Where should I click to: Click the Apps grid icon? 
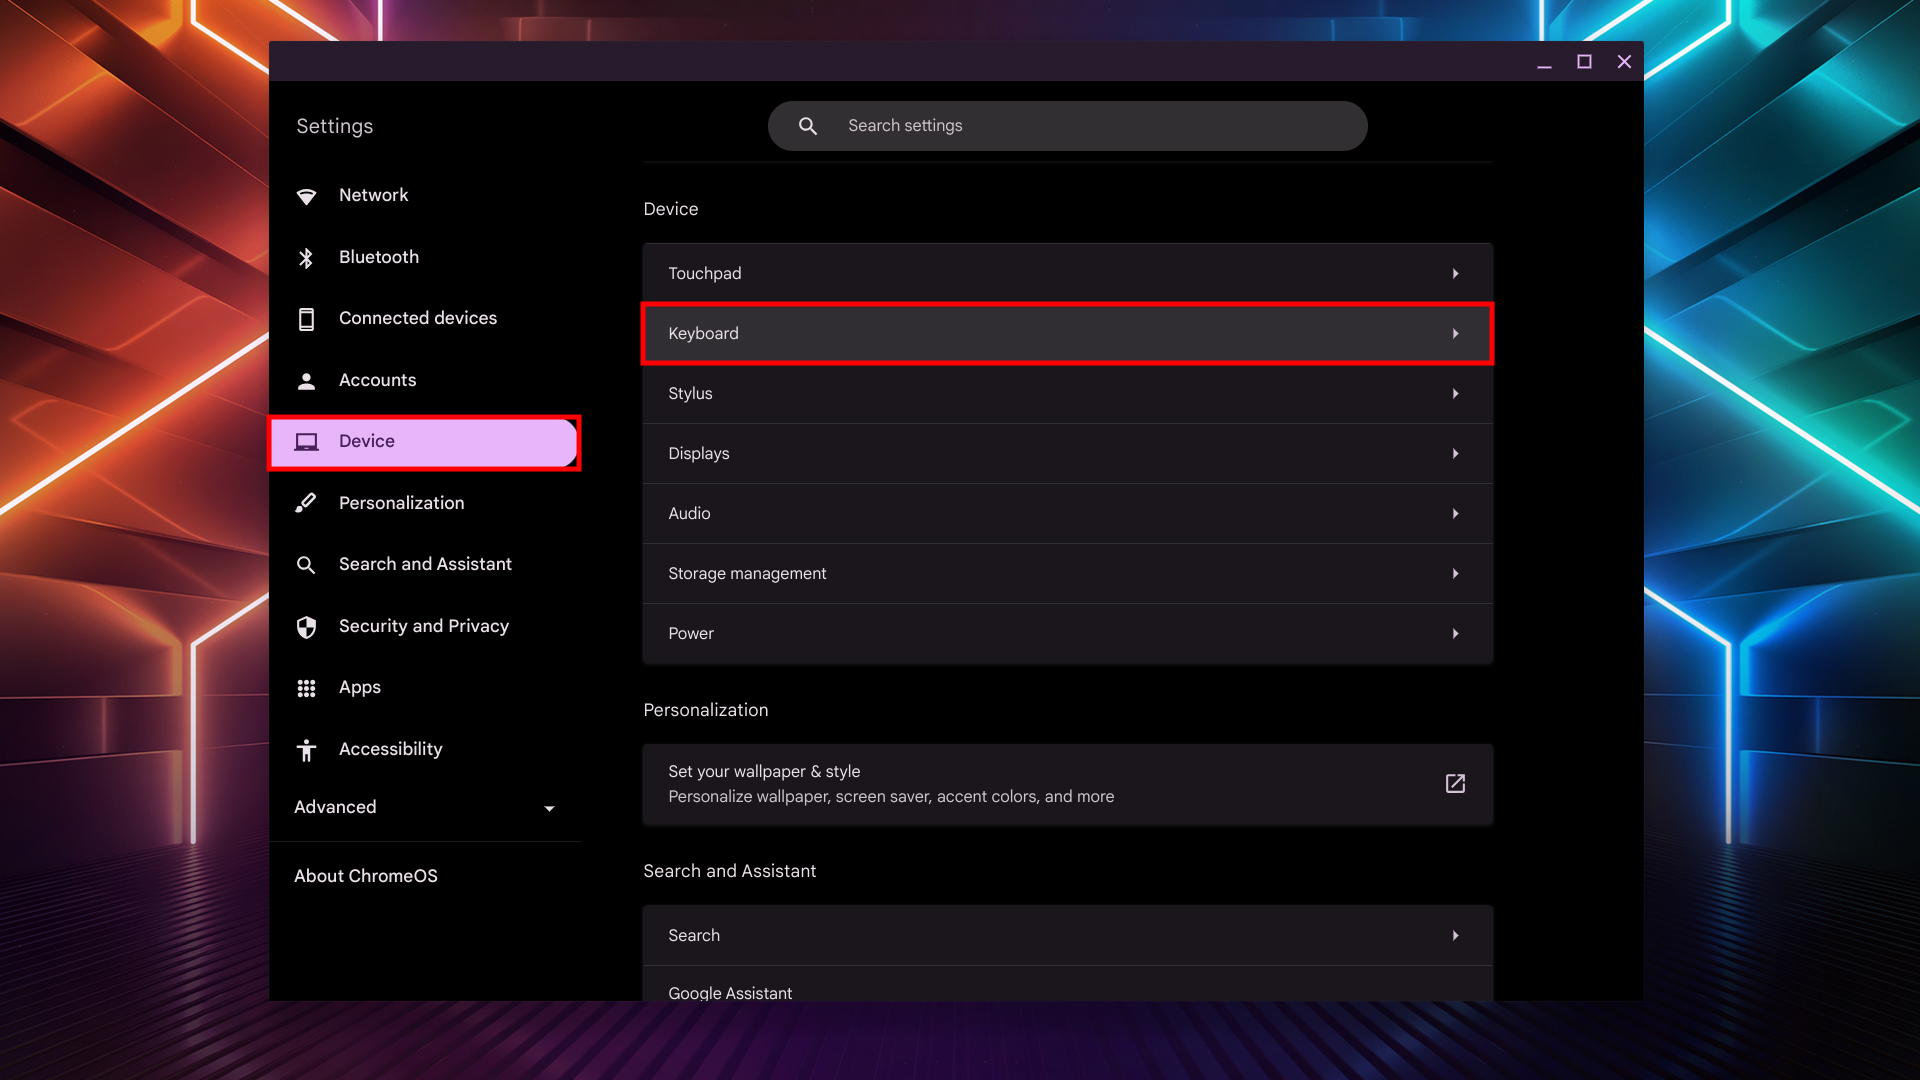[x=306, y=687]
